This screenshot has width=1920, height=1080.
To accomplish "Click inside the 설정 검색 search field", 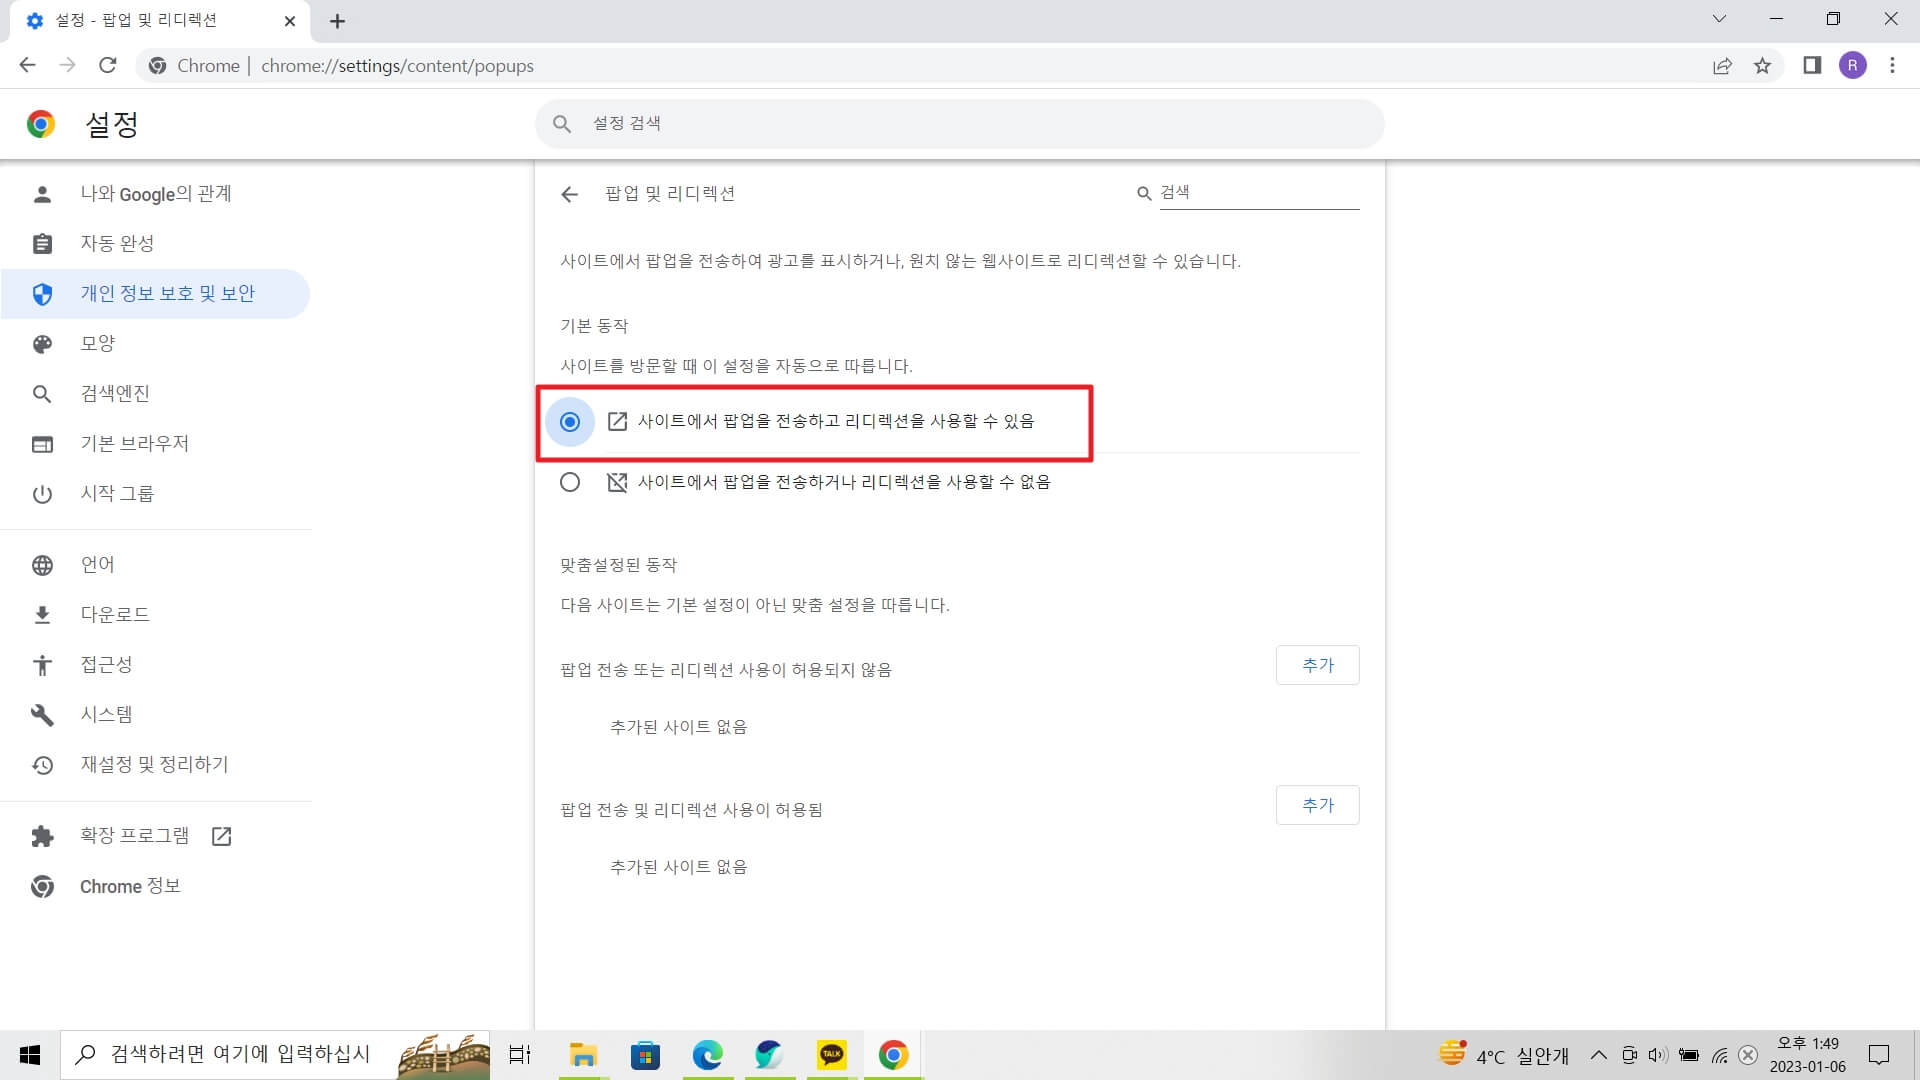I will tap(960, 123).
